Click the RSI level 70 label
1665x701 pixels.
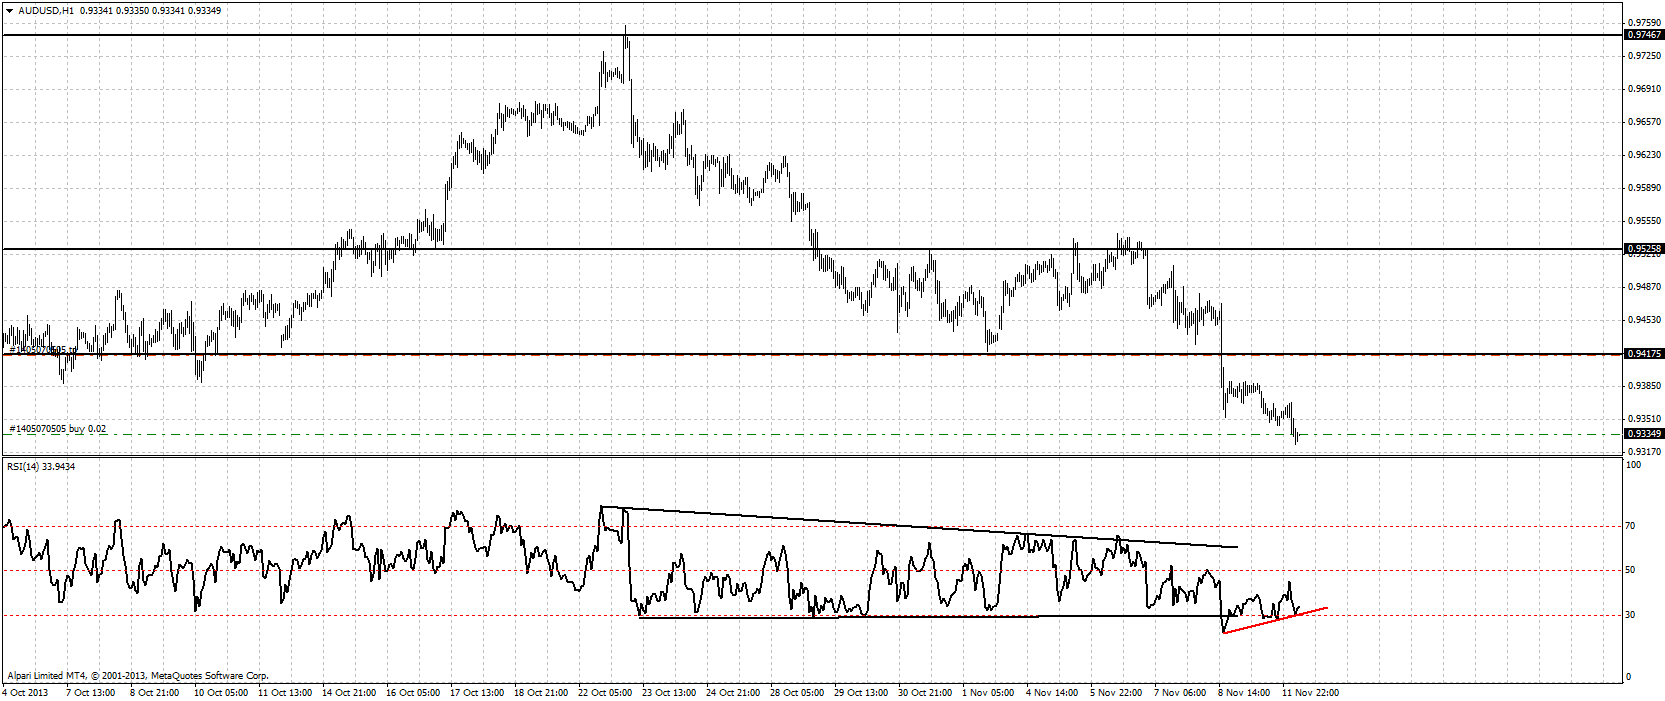click(1630, 526)
